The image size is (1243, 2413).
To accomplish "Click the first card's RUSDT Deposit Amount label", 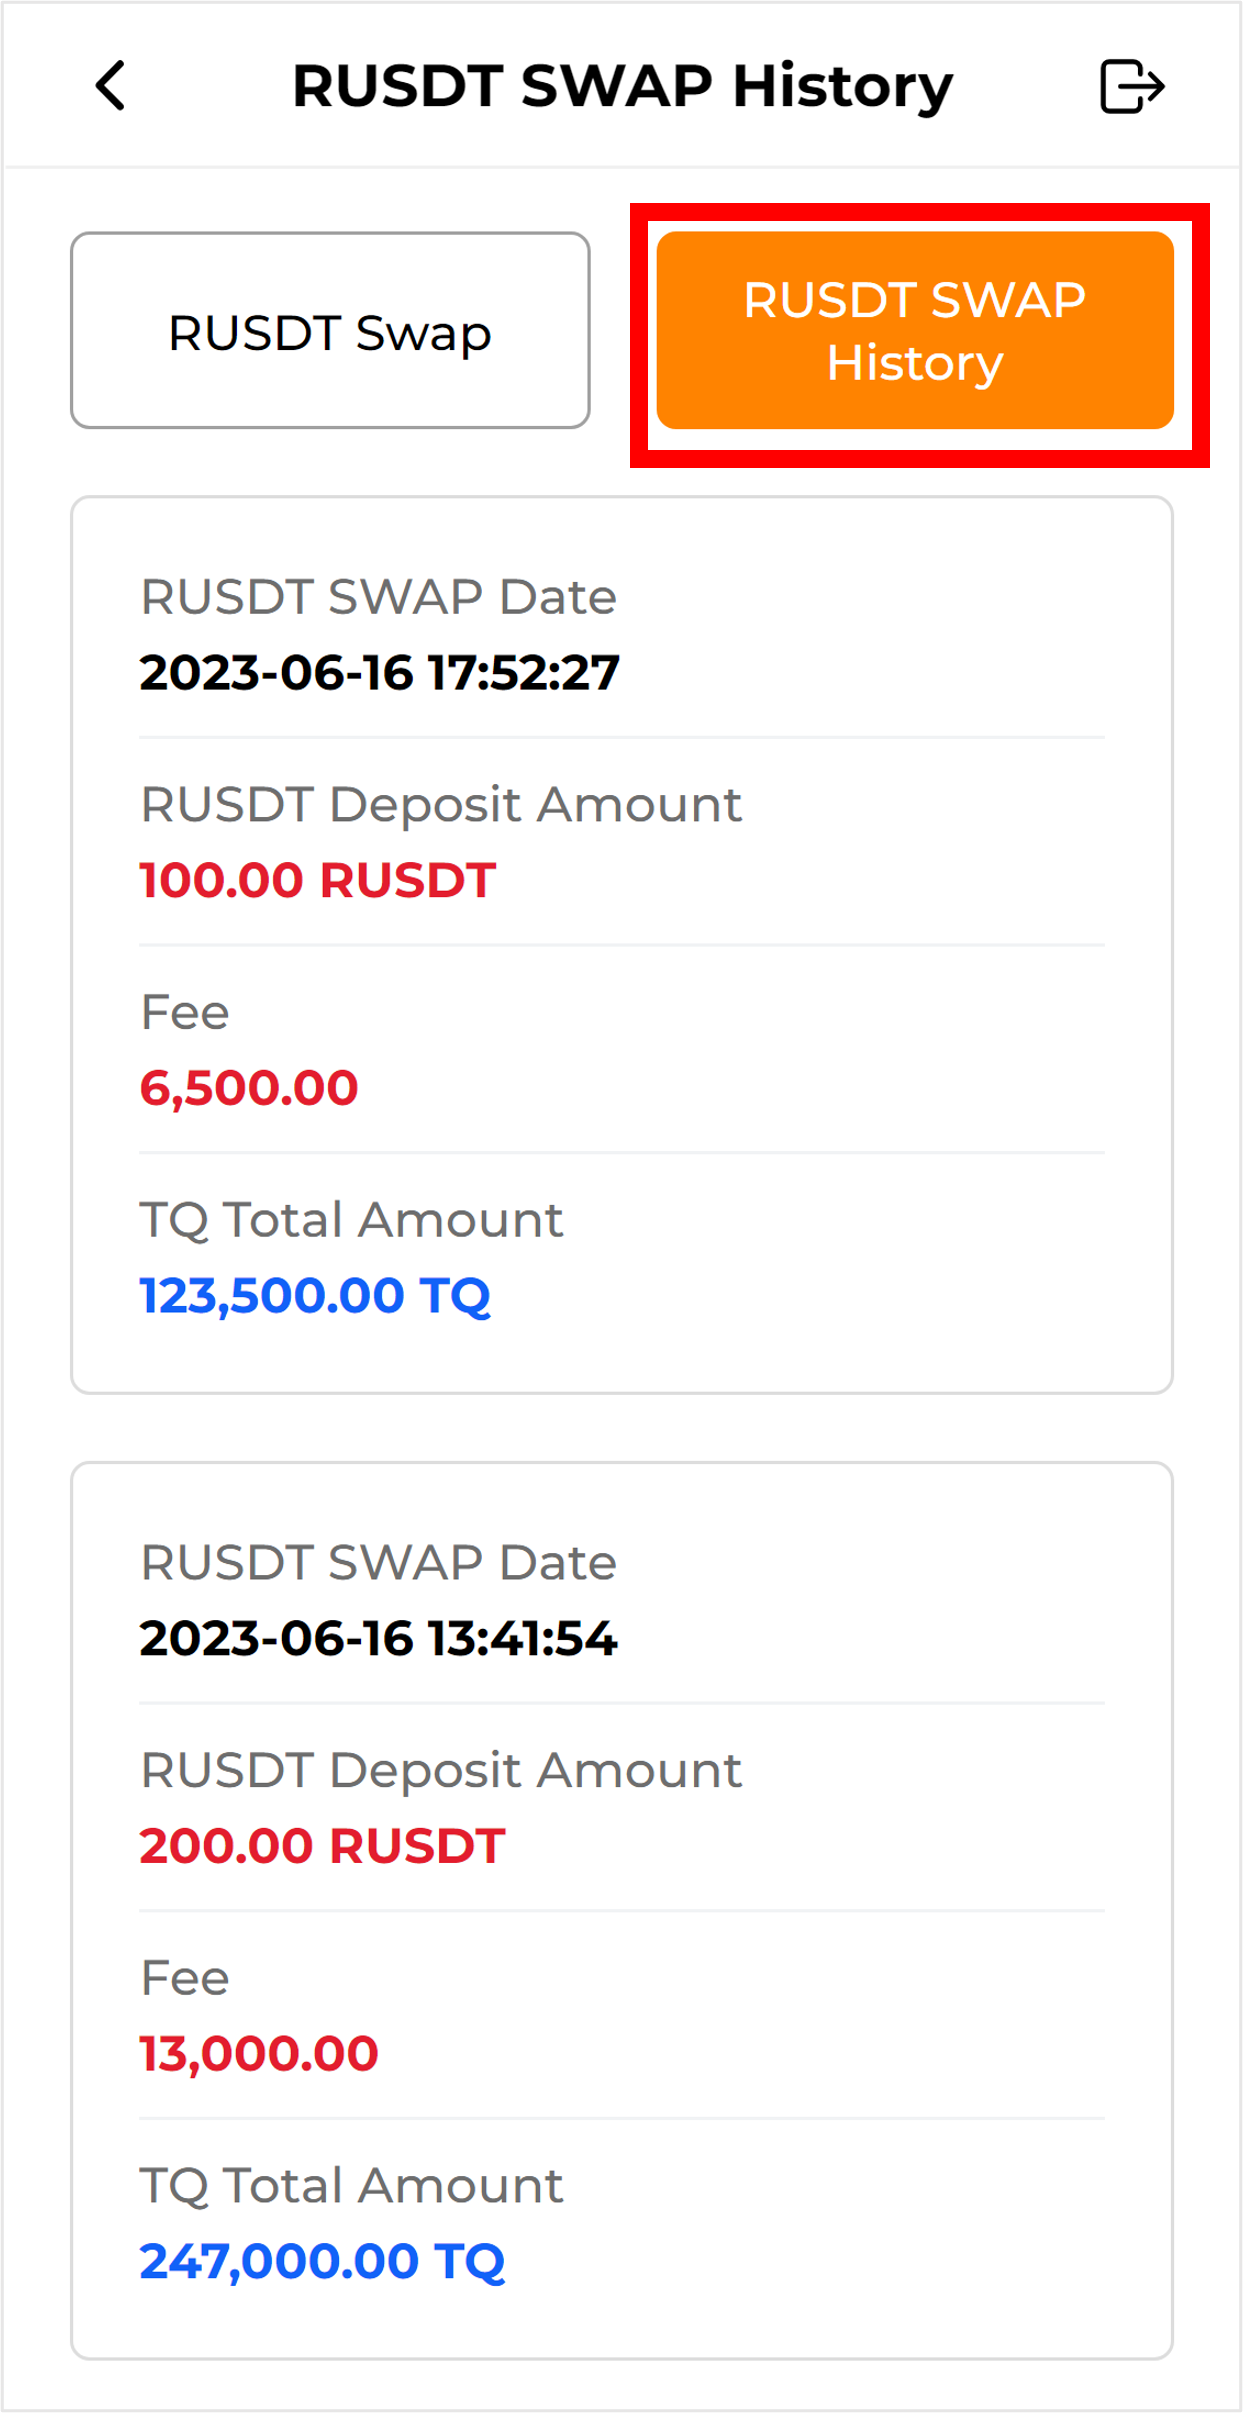I will coord(441,805).
